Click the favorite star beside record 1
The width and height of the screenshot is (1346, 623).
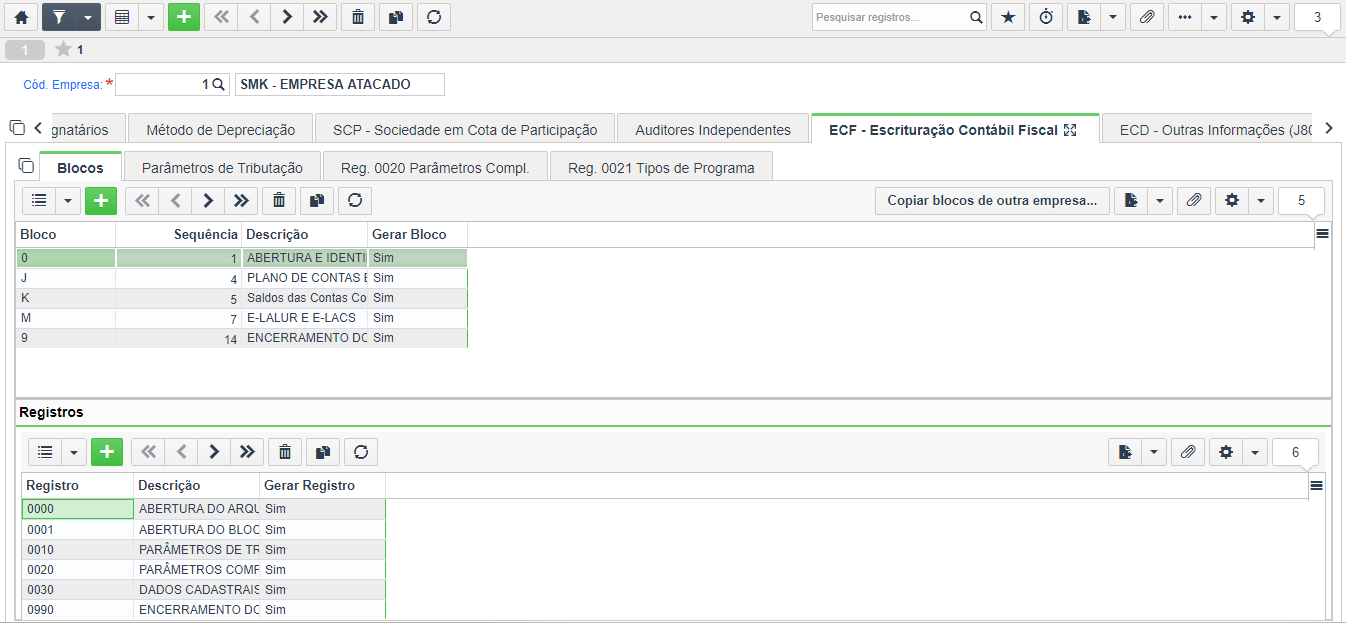pos(64,49)
